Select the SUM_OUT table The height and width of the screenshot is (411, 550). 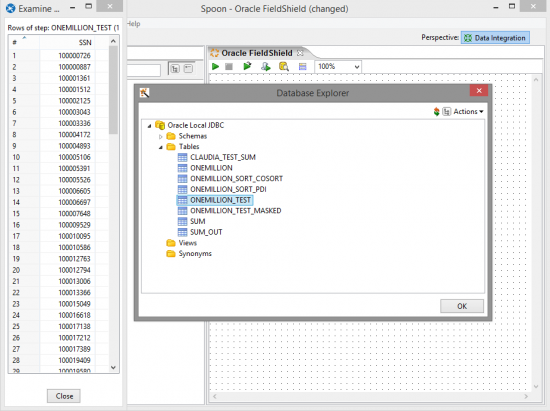click(x=206, y=232)
